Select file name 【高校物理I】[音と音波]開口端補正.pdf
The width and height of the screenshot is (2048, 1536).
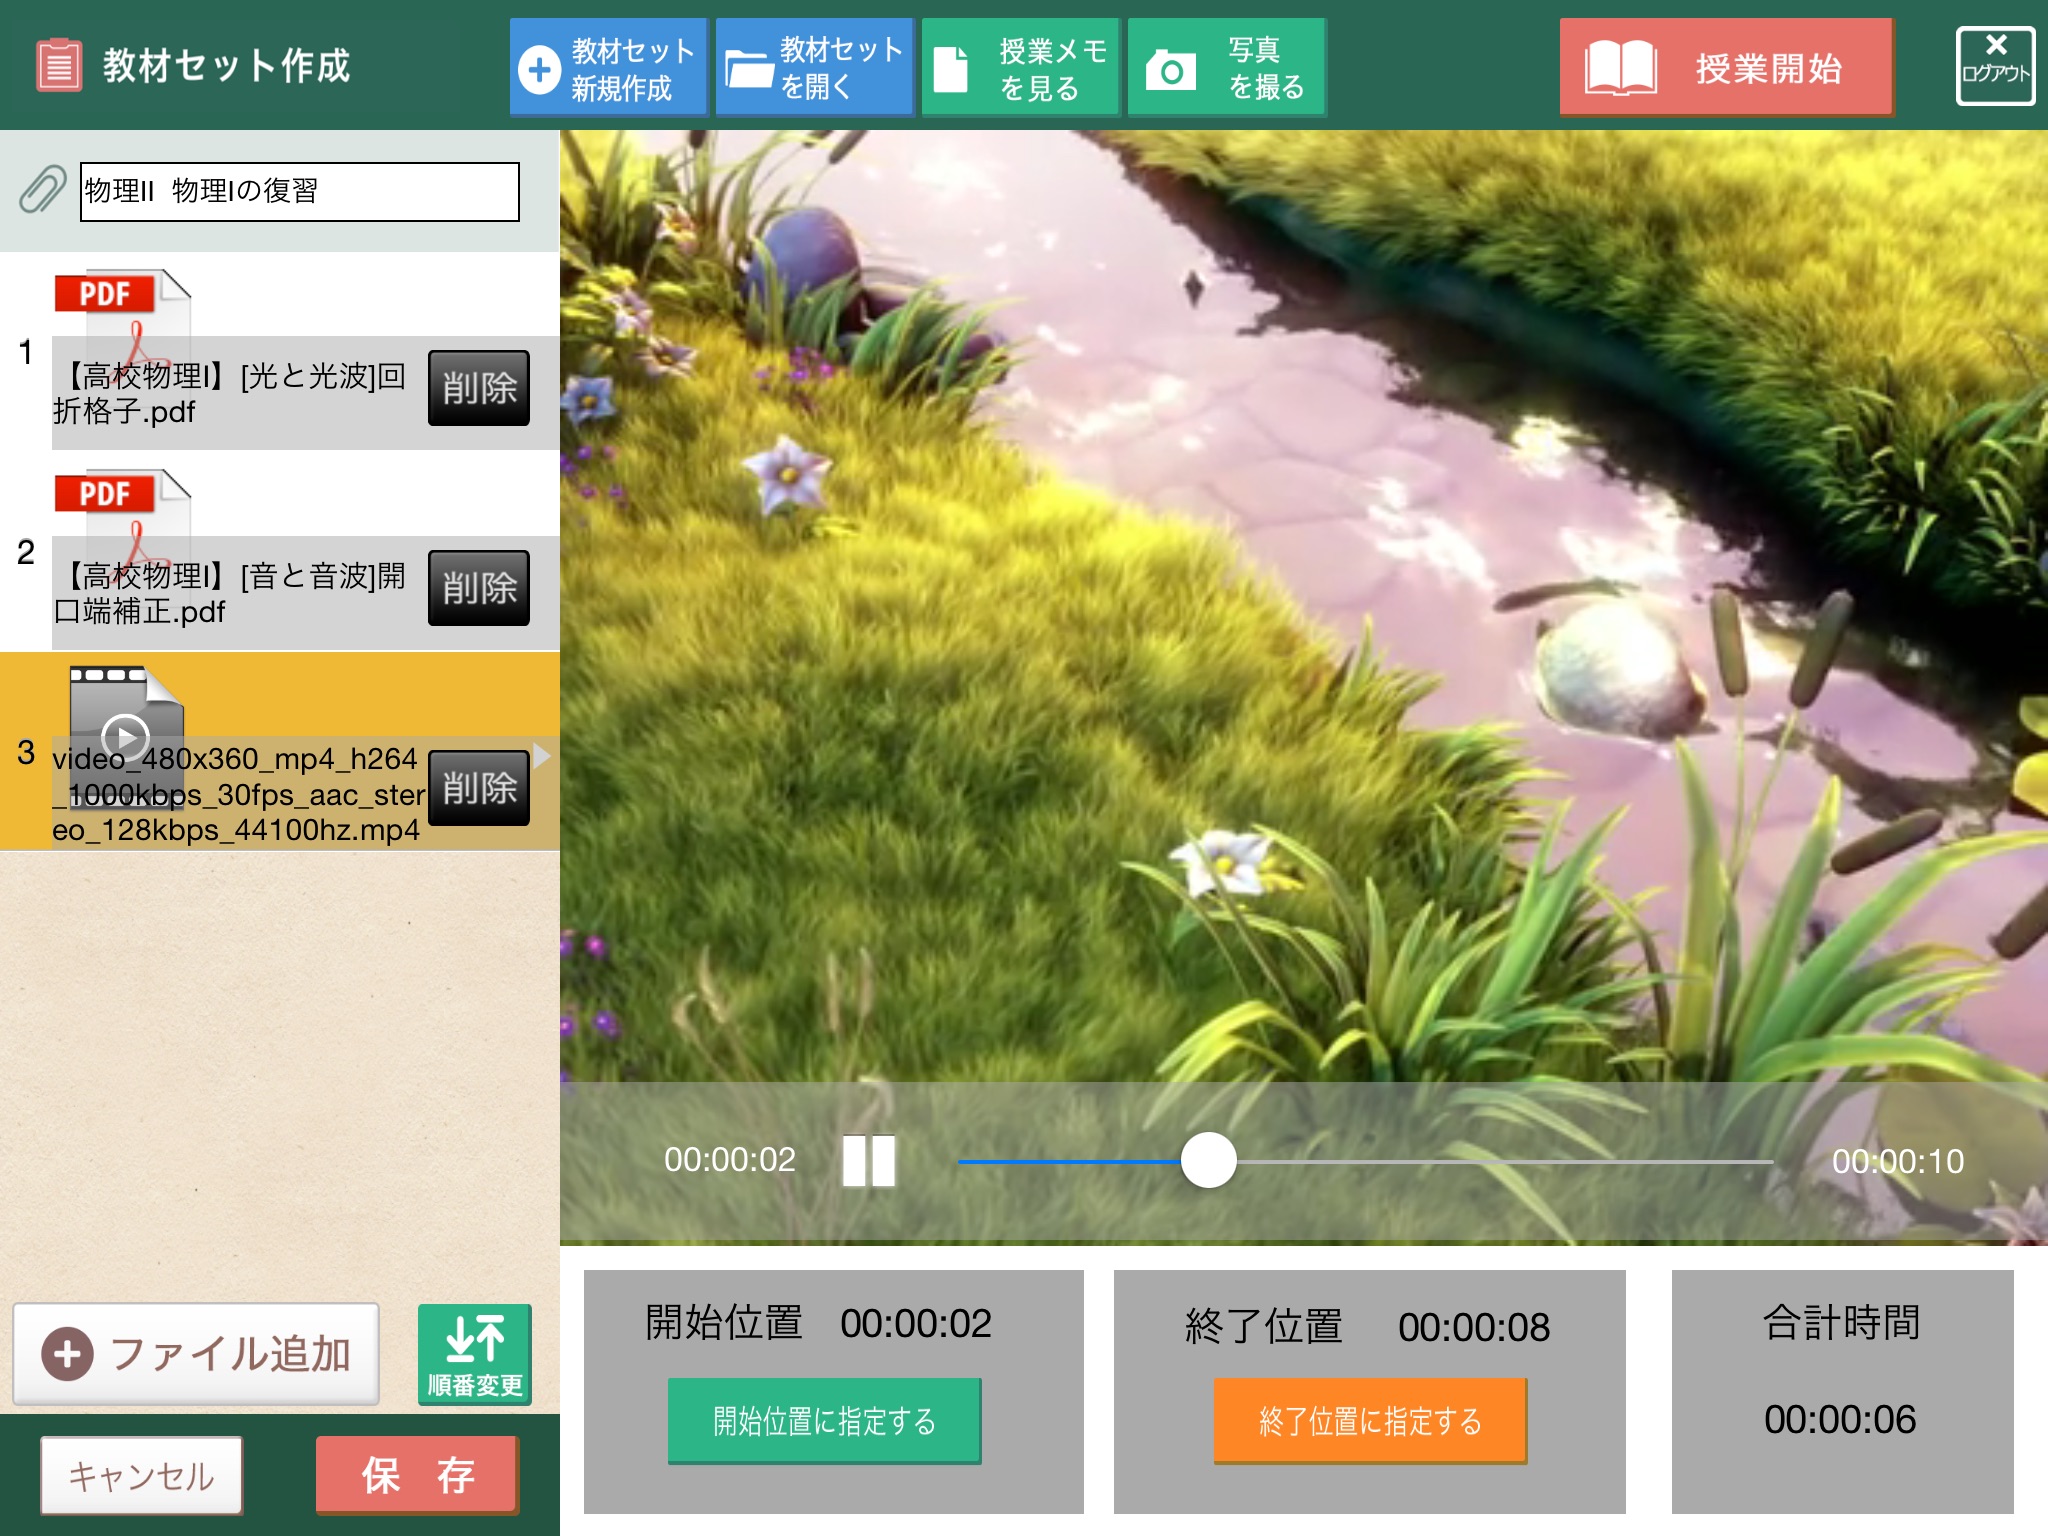pos(230,593)
